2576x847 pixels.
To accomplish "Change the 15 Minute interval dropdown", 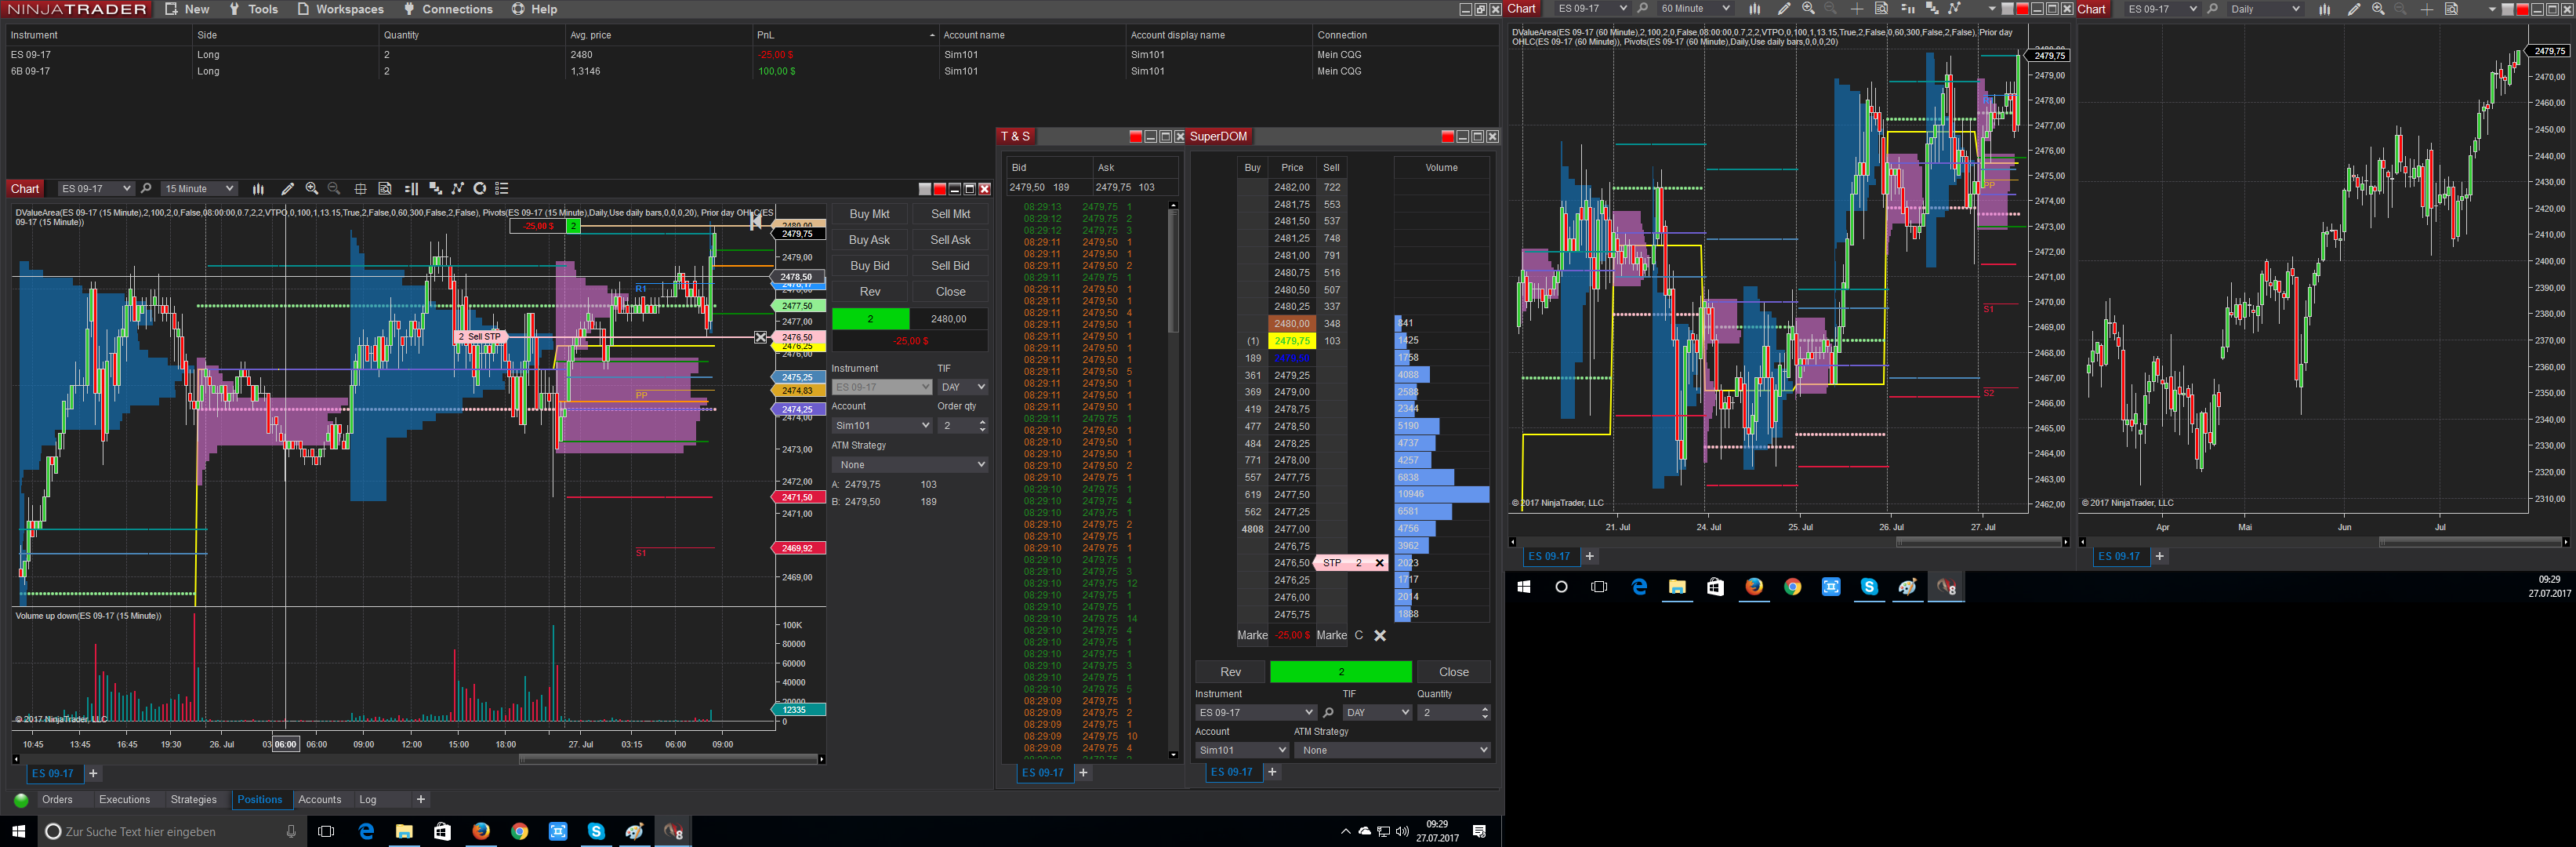I will (x=199, y=189).
